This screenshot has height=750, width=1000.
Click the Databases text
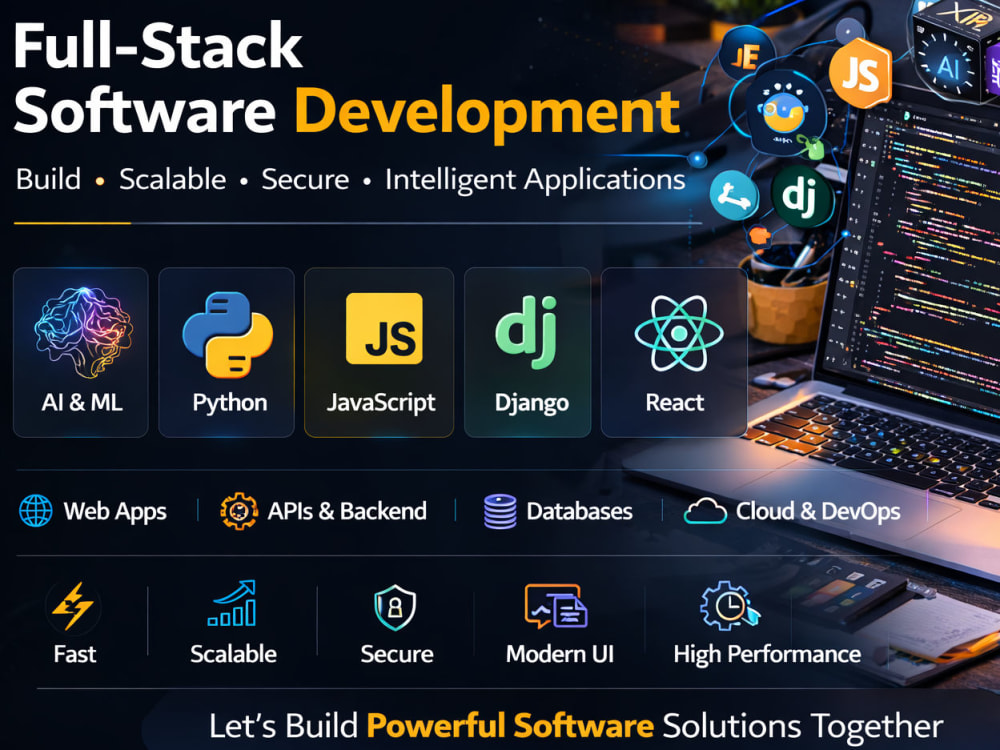click(x=579, y=511)
